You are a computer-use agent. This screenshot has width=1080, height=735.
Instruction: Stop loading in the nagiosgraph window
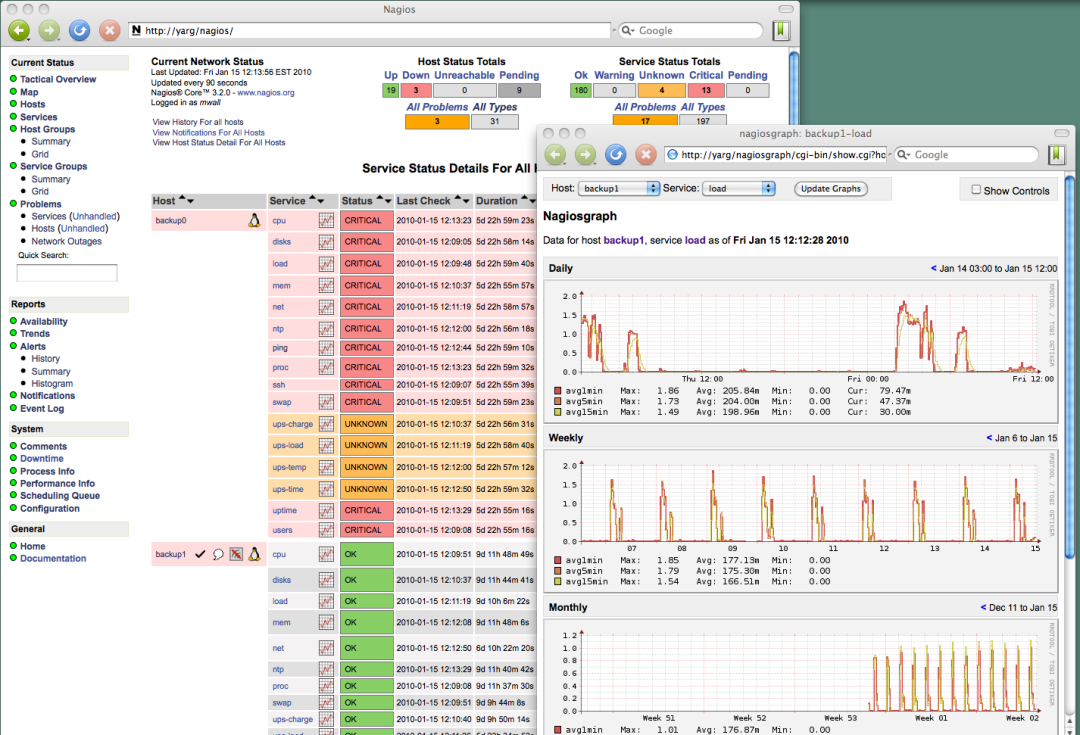(645, 154)
